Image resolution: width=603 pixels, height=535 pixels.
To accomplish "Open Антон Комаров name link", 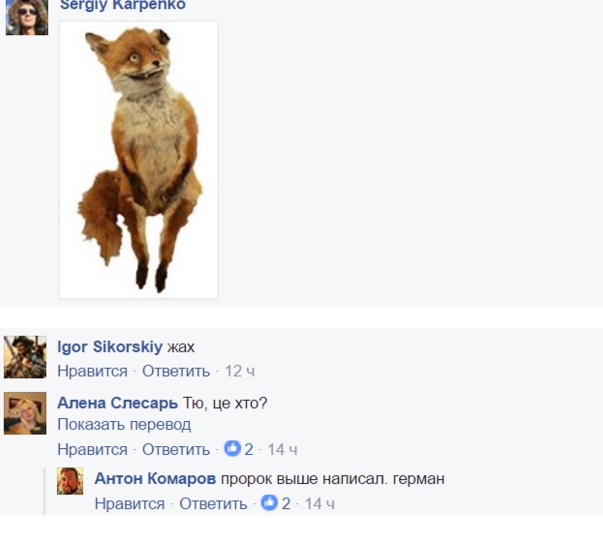I will [155, 478].
